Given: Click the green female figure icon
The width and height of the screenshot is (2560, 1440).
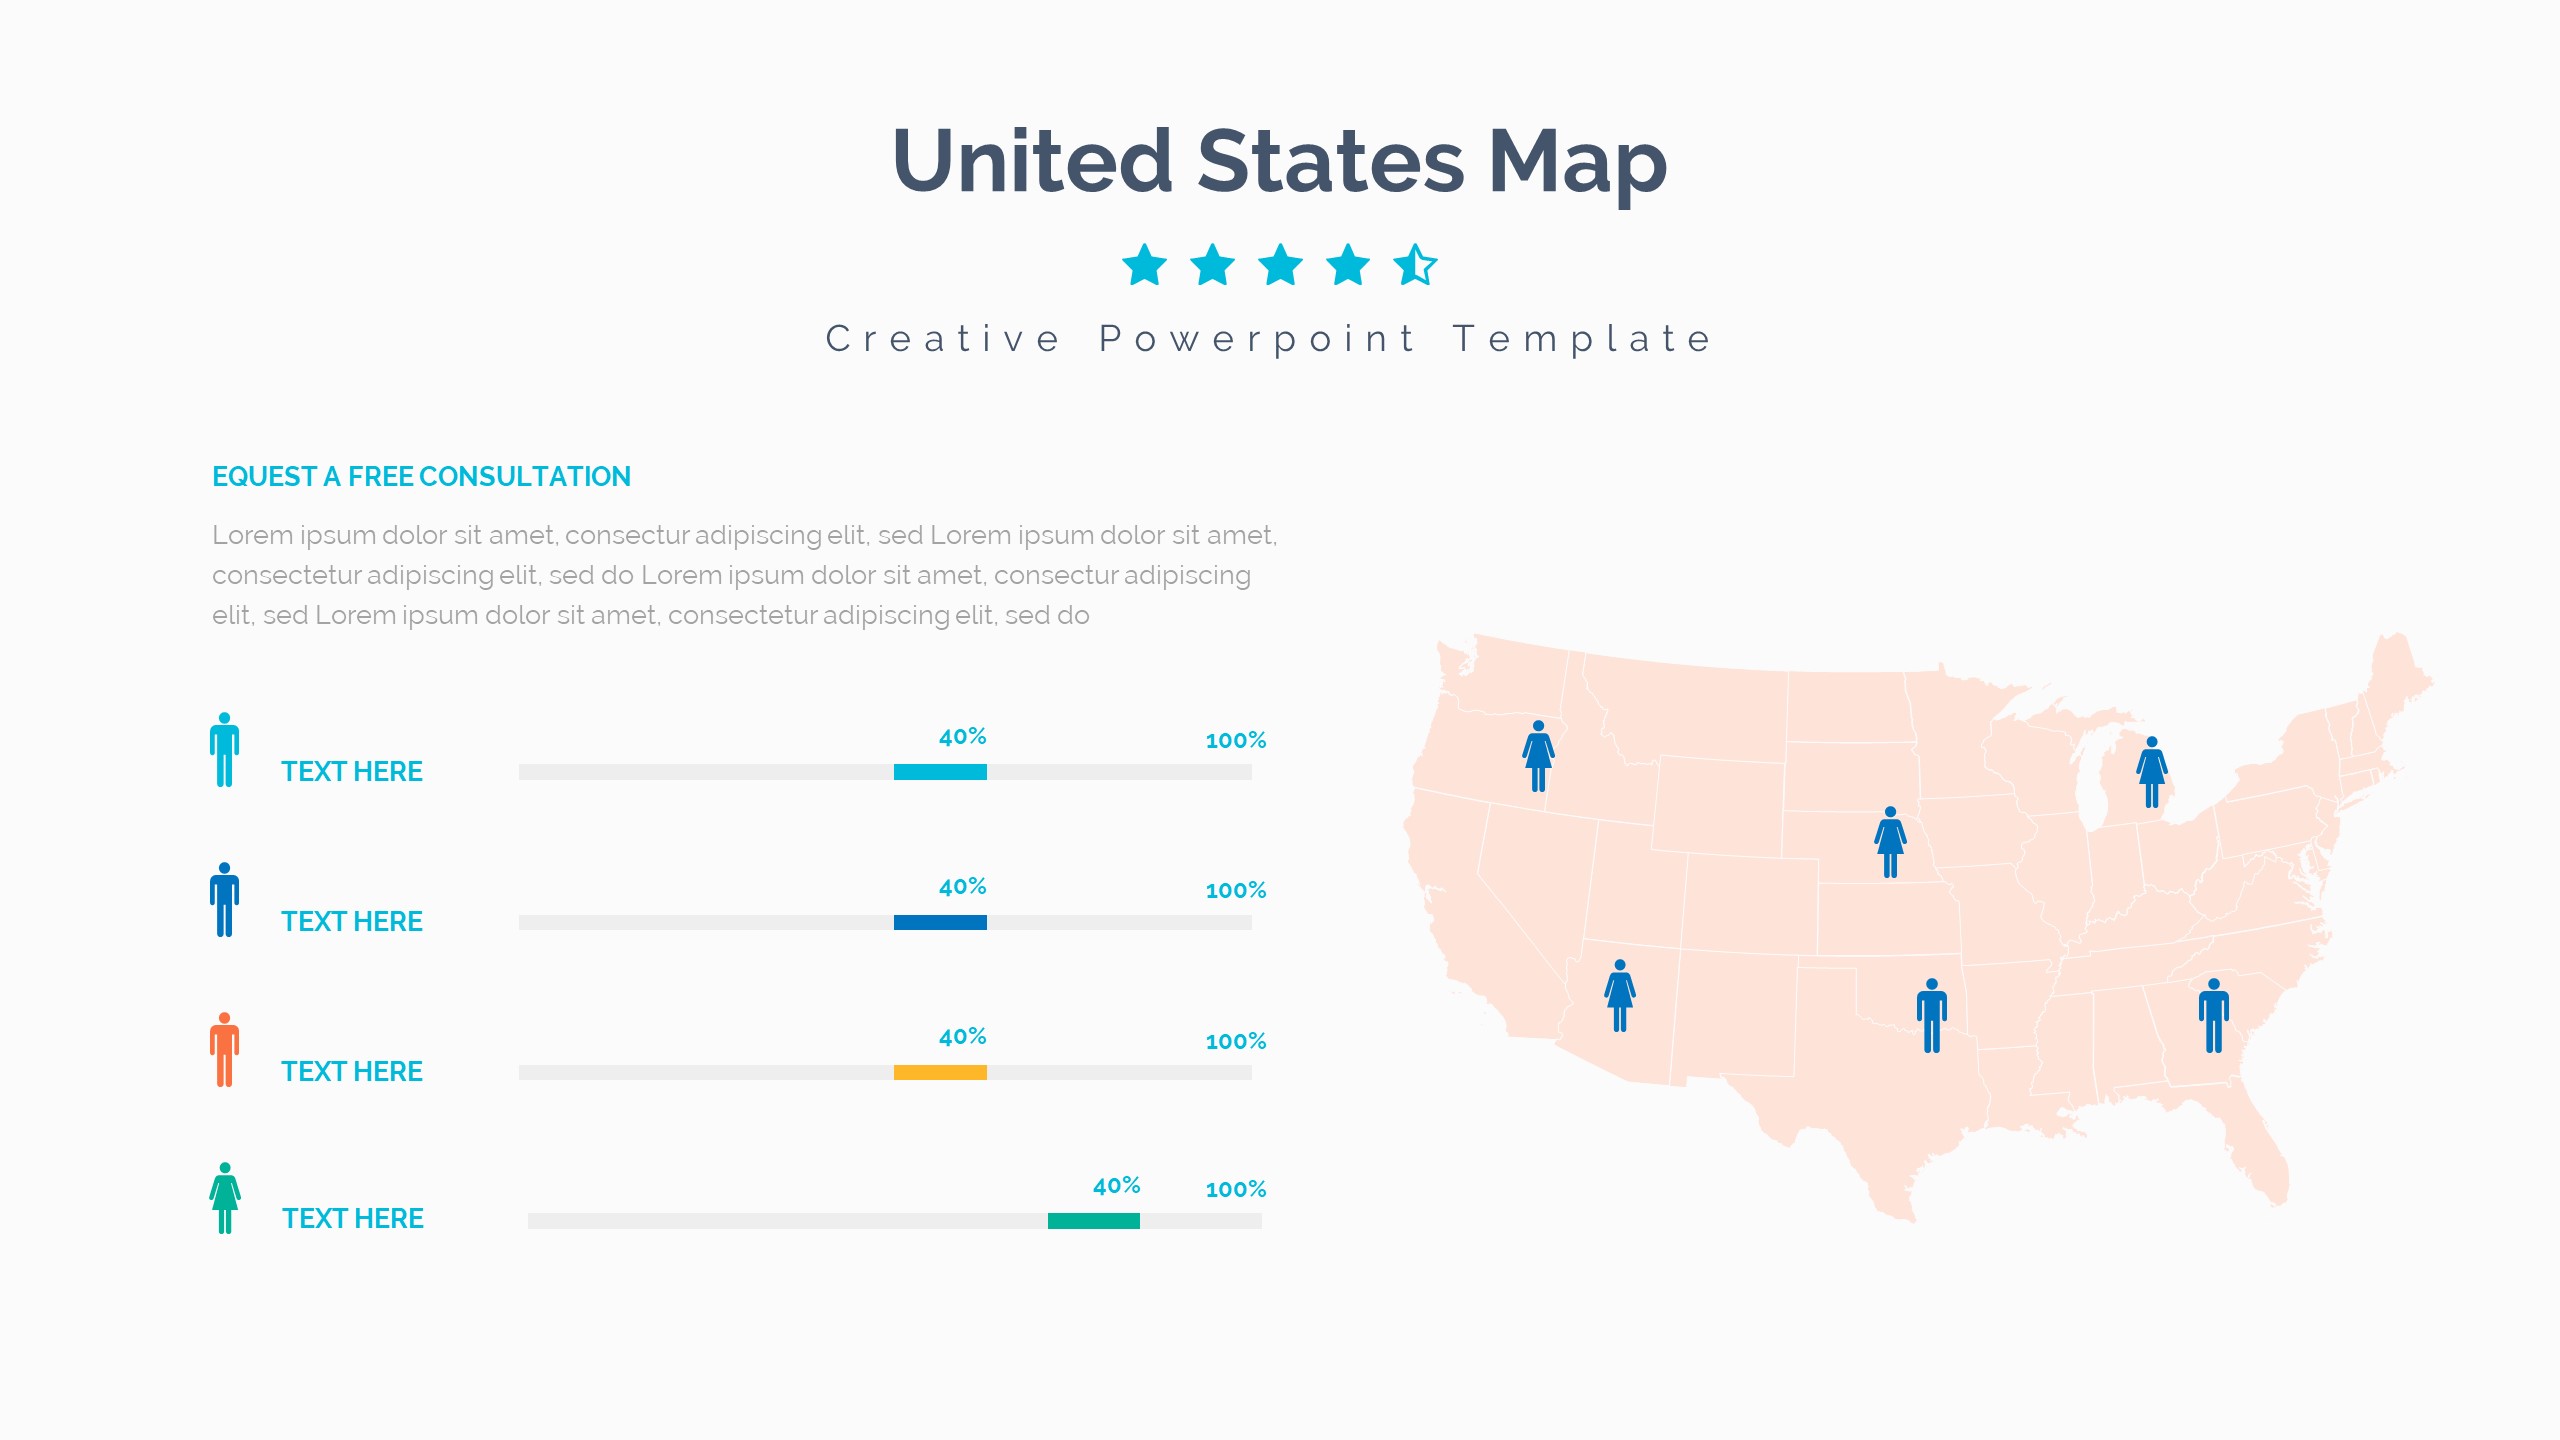Looking at the screenshot, I should [225, 1198].
